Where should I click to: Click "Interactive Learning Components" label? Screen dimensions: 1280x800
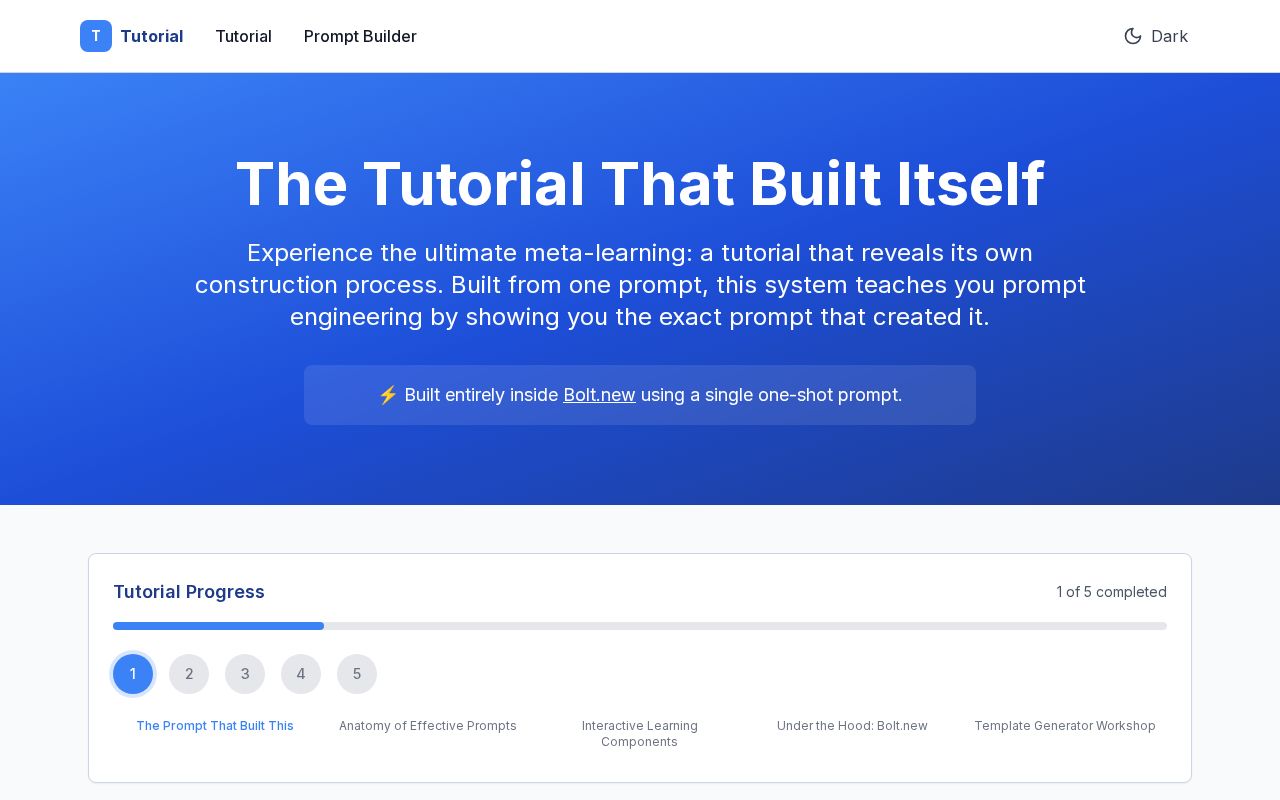pos(640,734)
